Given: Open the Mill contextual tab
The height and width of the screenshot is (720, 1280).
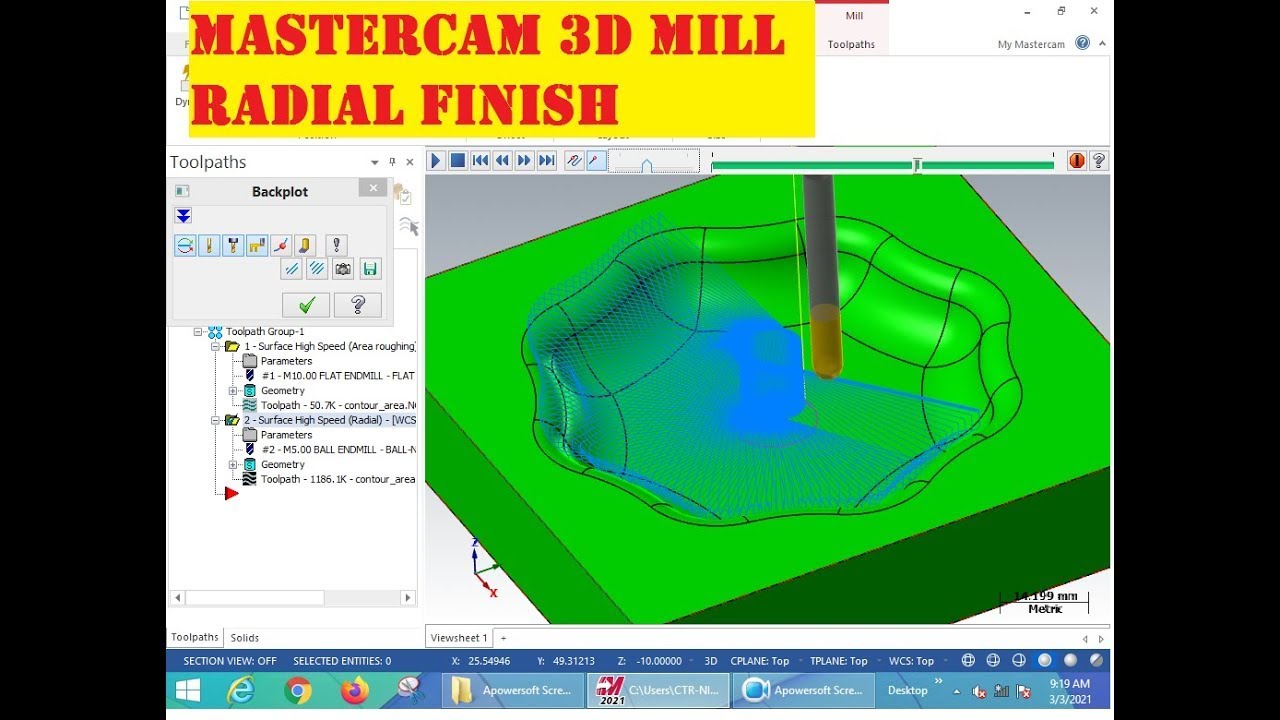Looking at the screenshot, I should (x=854, y=16).
